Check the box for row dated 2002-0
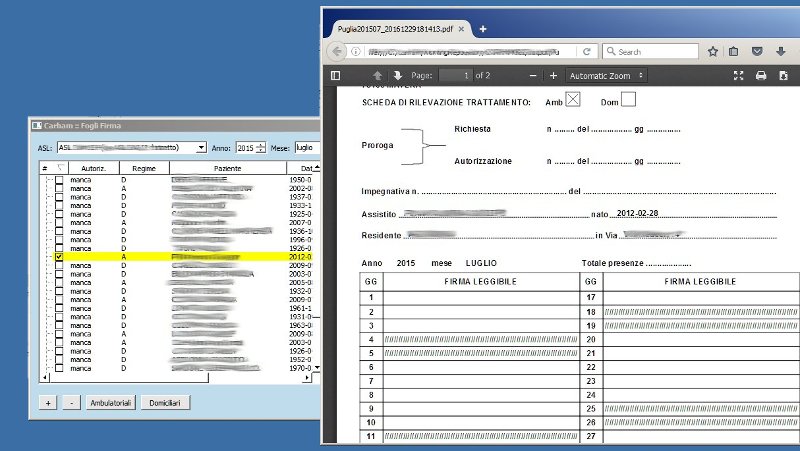The image size is (800, 451). coord(59,188)
